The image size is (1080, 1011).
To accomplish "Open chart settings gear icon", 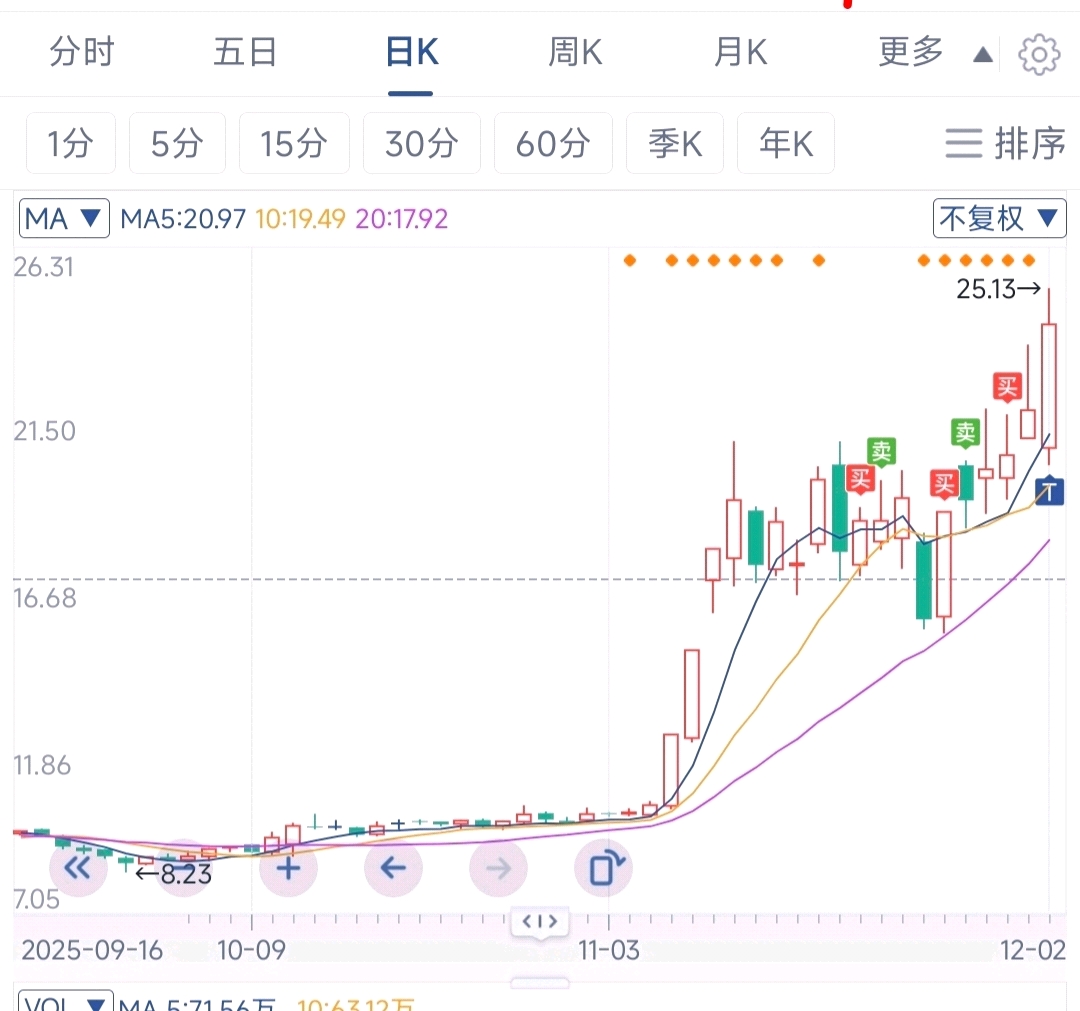I will pos(1039,54).
